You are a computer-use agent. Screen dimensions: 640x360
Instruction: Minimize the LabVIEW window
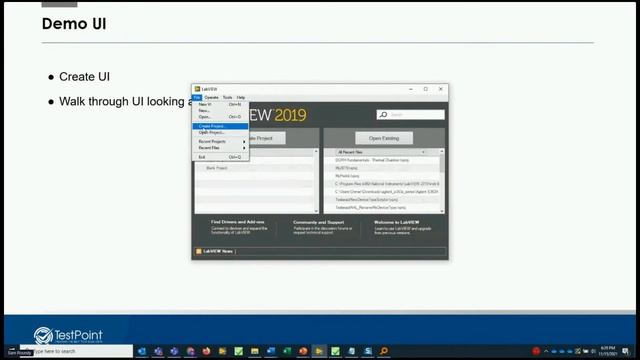click(411, 89)
